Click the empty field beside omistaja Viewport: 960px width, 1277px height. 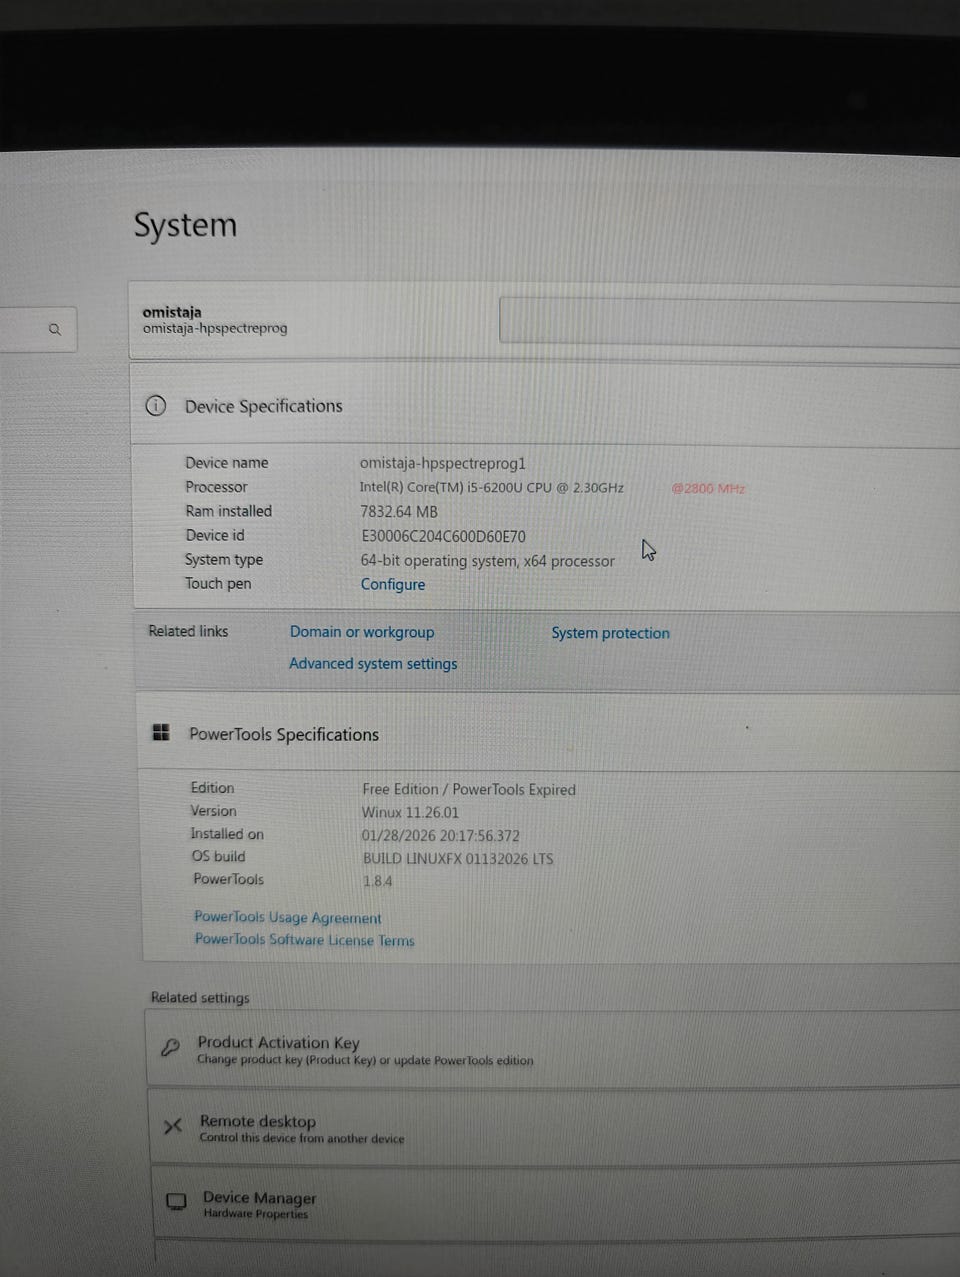729,321
